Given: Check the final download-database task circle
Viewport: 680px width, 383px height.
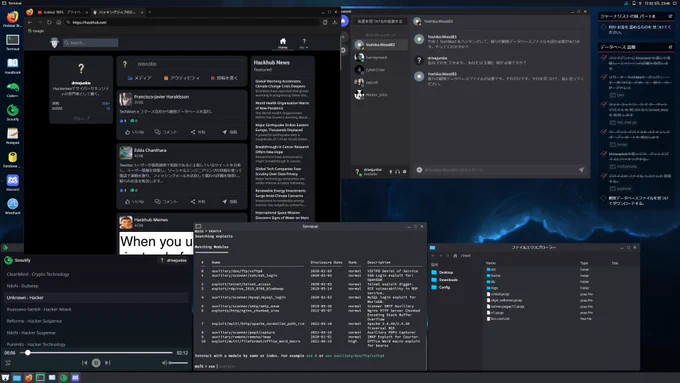Looking at the screenshot, I should [x=603, y=198].
